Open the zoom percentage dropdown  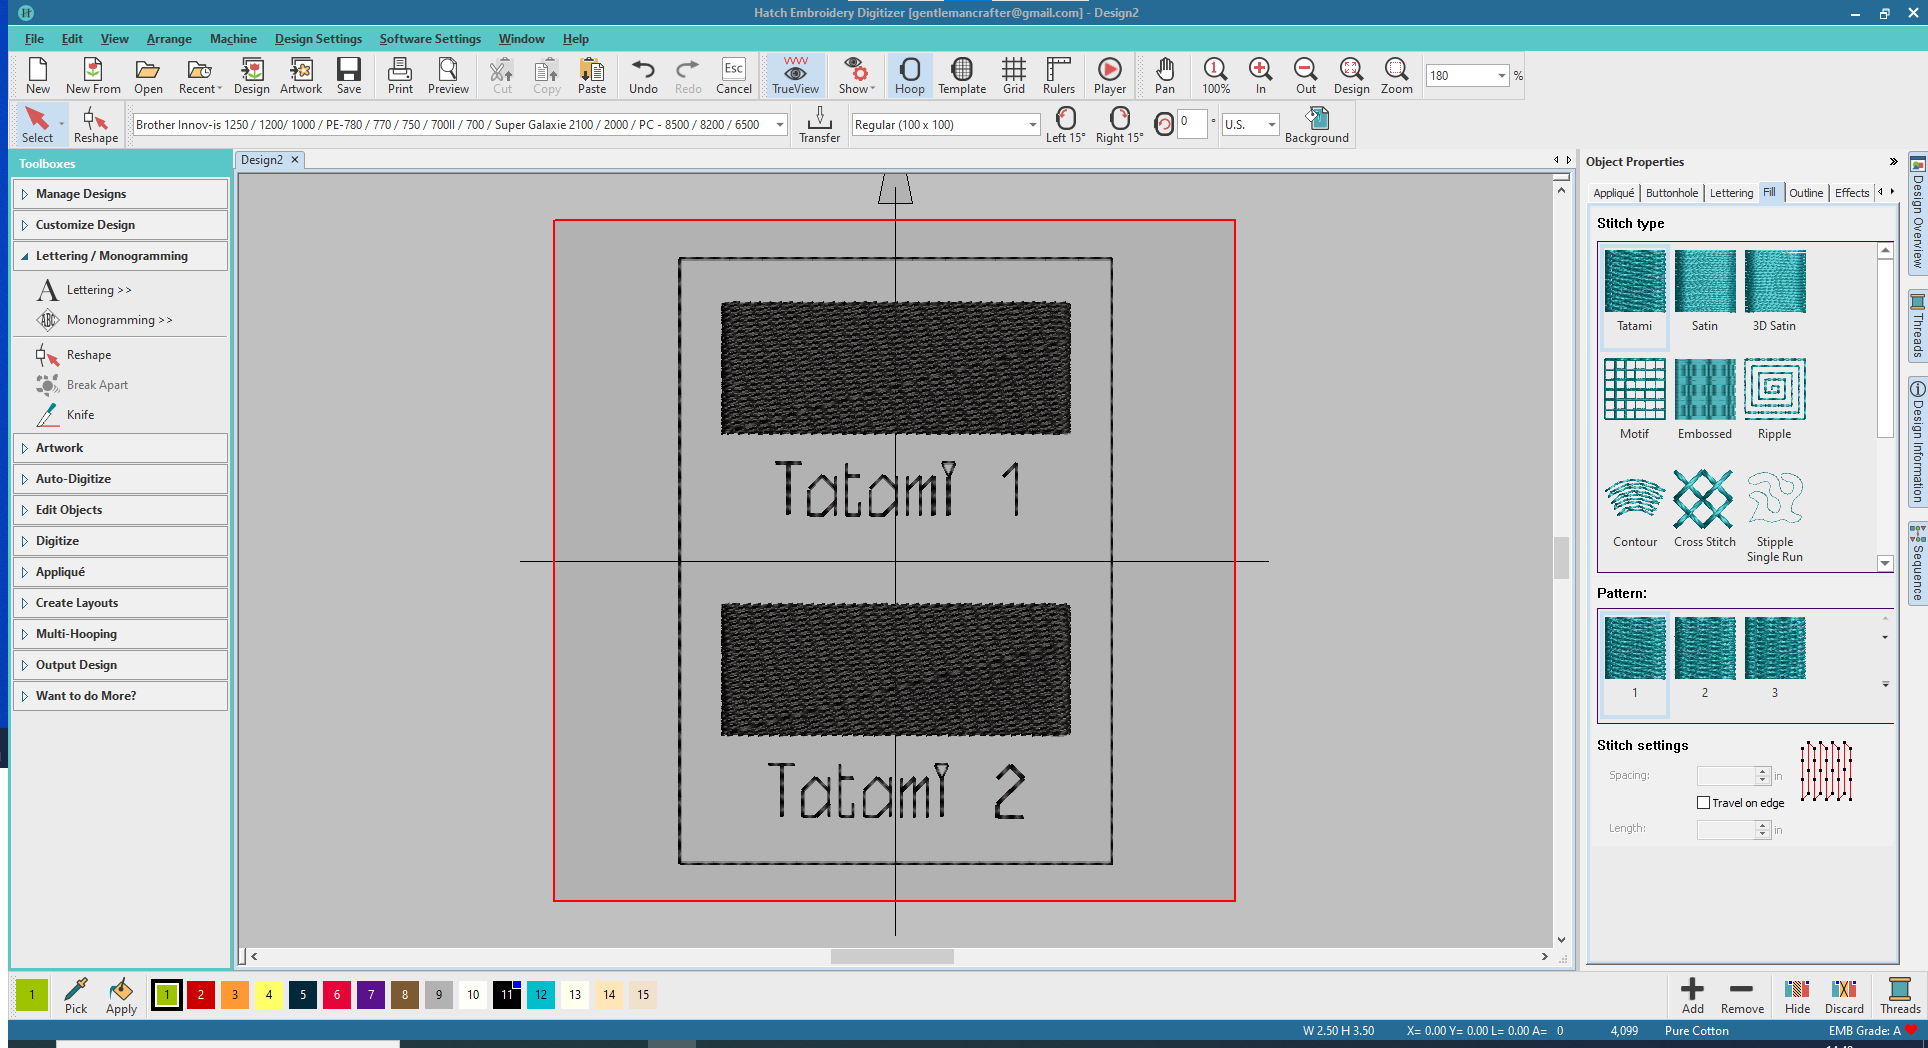1501,76
